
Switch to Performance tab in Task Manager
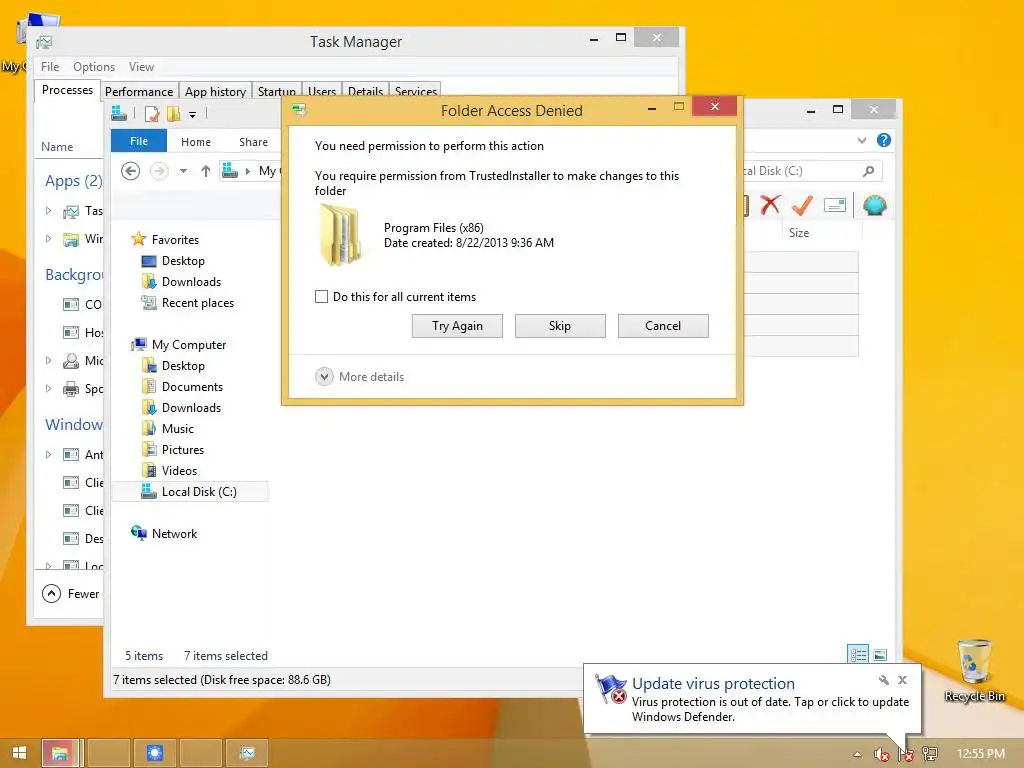139,91
